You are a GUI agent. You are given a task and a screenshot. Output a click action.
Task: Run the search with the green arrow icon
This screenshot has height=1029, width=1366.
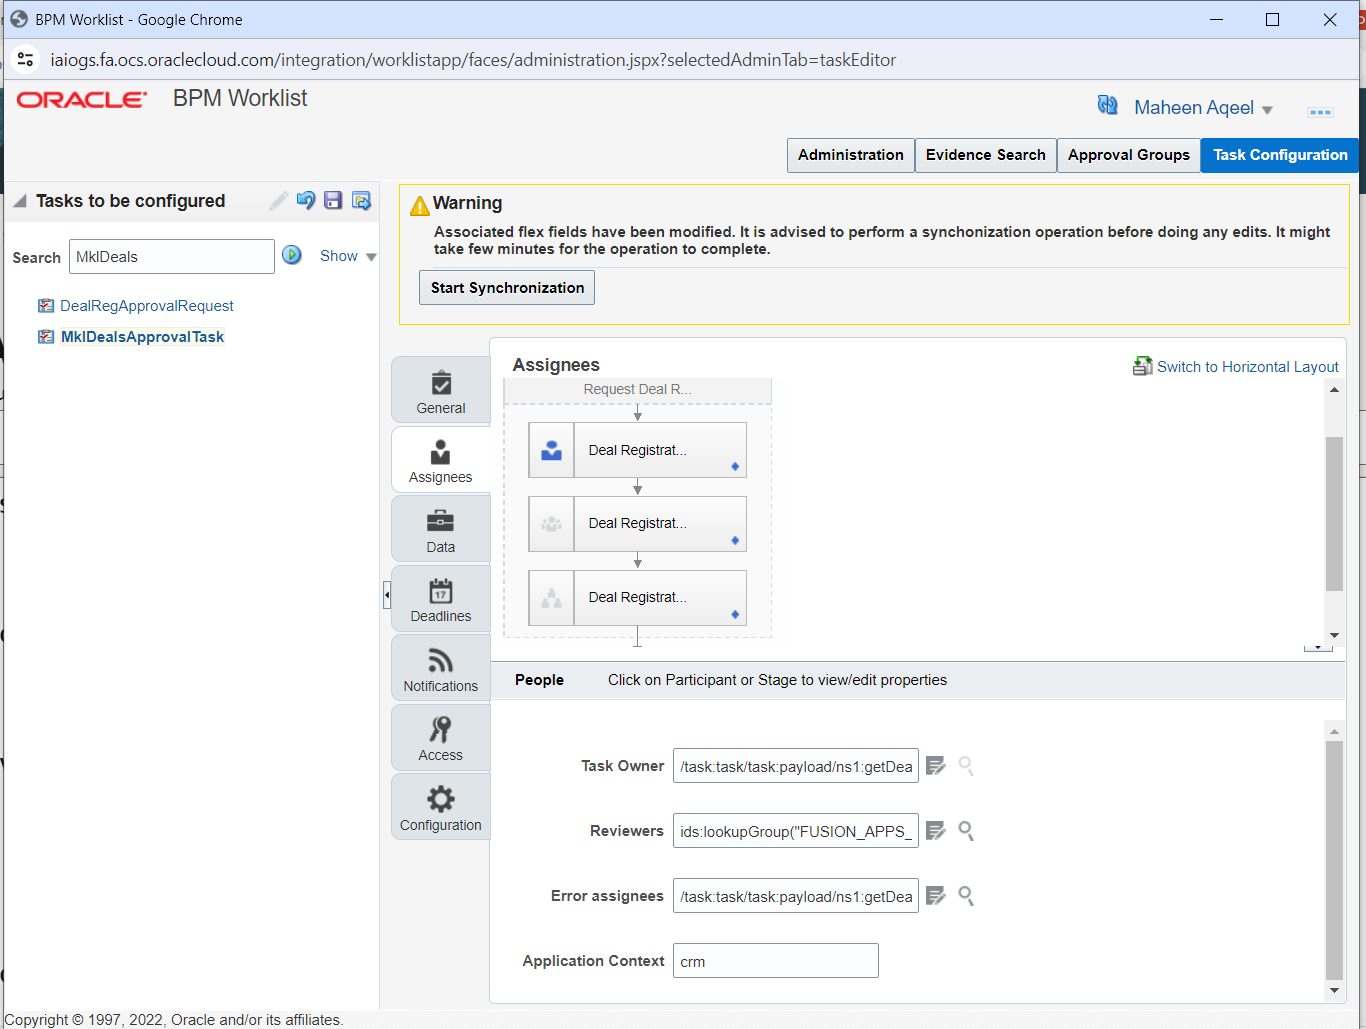291,255
